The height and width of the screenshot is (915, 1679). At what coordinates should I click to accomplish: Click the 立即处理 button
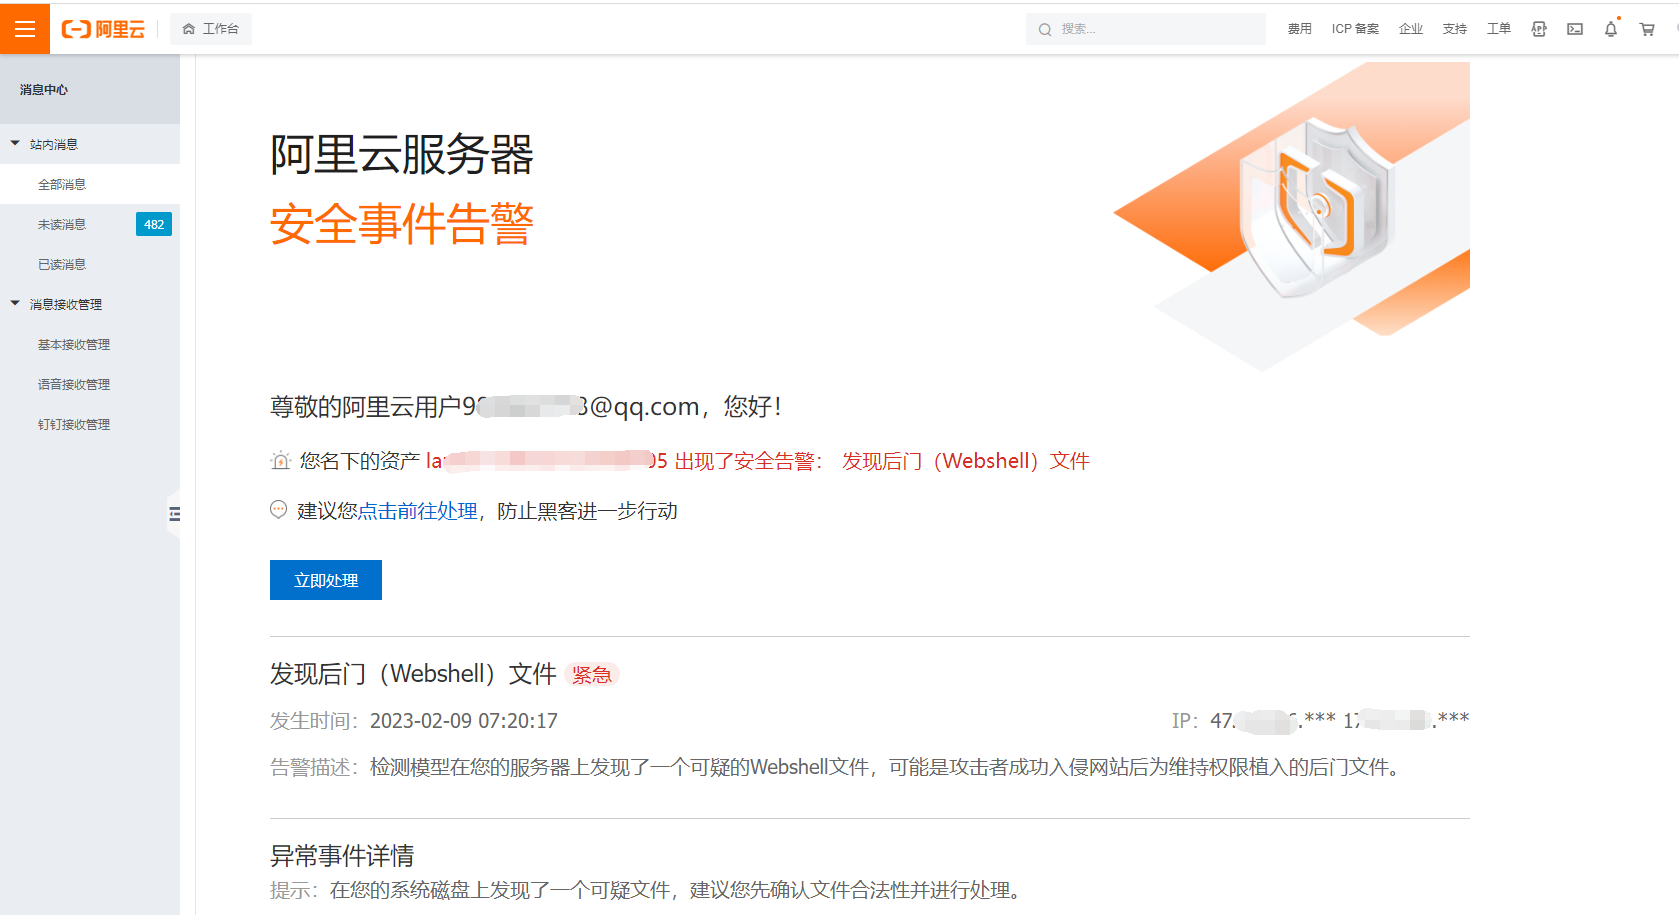click(x=326, y=580)
